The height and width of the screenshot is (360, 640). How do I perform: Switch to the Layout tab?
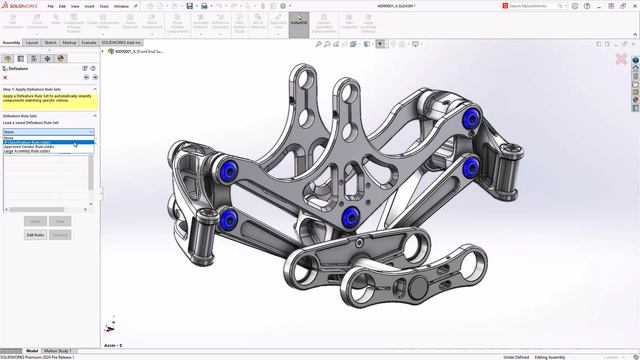[x=32, y=42]
